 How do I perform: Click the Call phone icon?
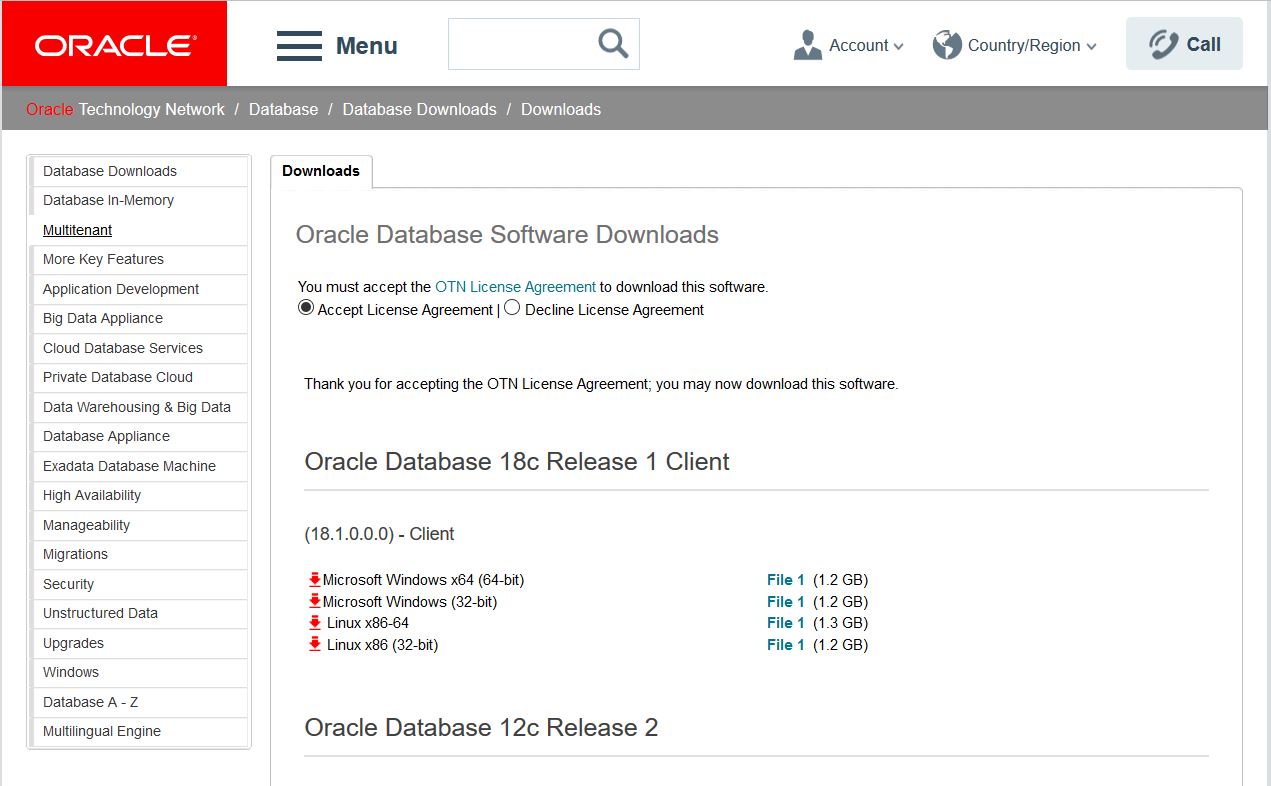point(1163,45)
